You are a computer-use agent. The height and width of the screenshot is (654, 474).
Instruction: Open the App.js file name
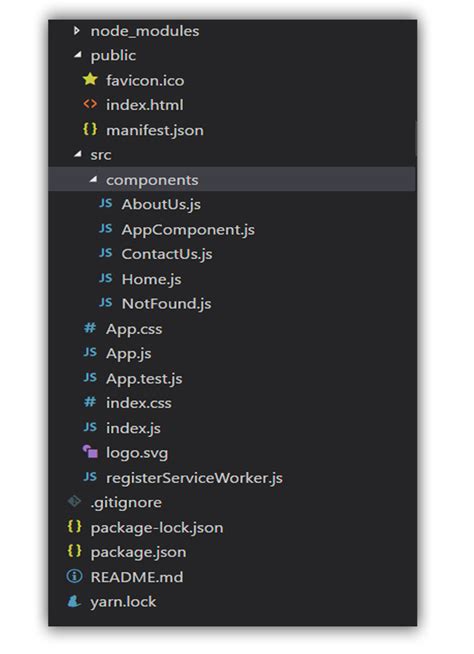pos(129,354)
